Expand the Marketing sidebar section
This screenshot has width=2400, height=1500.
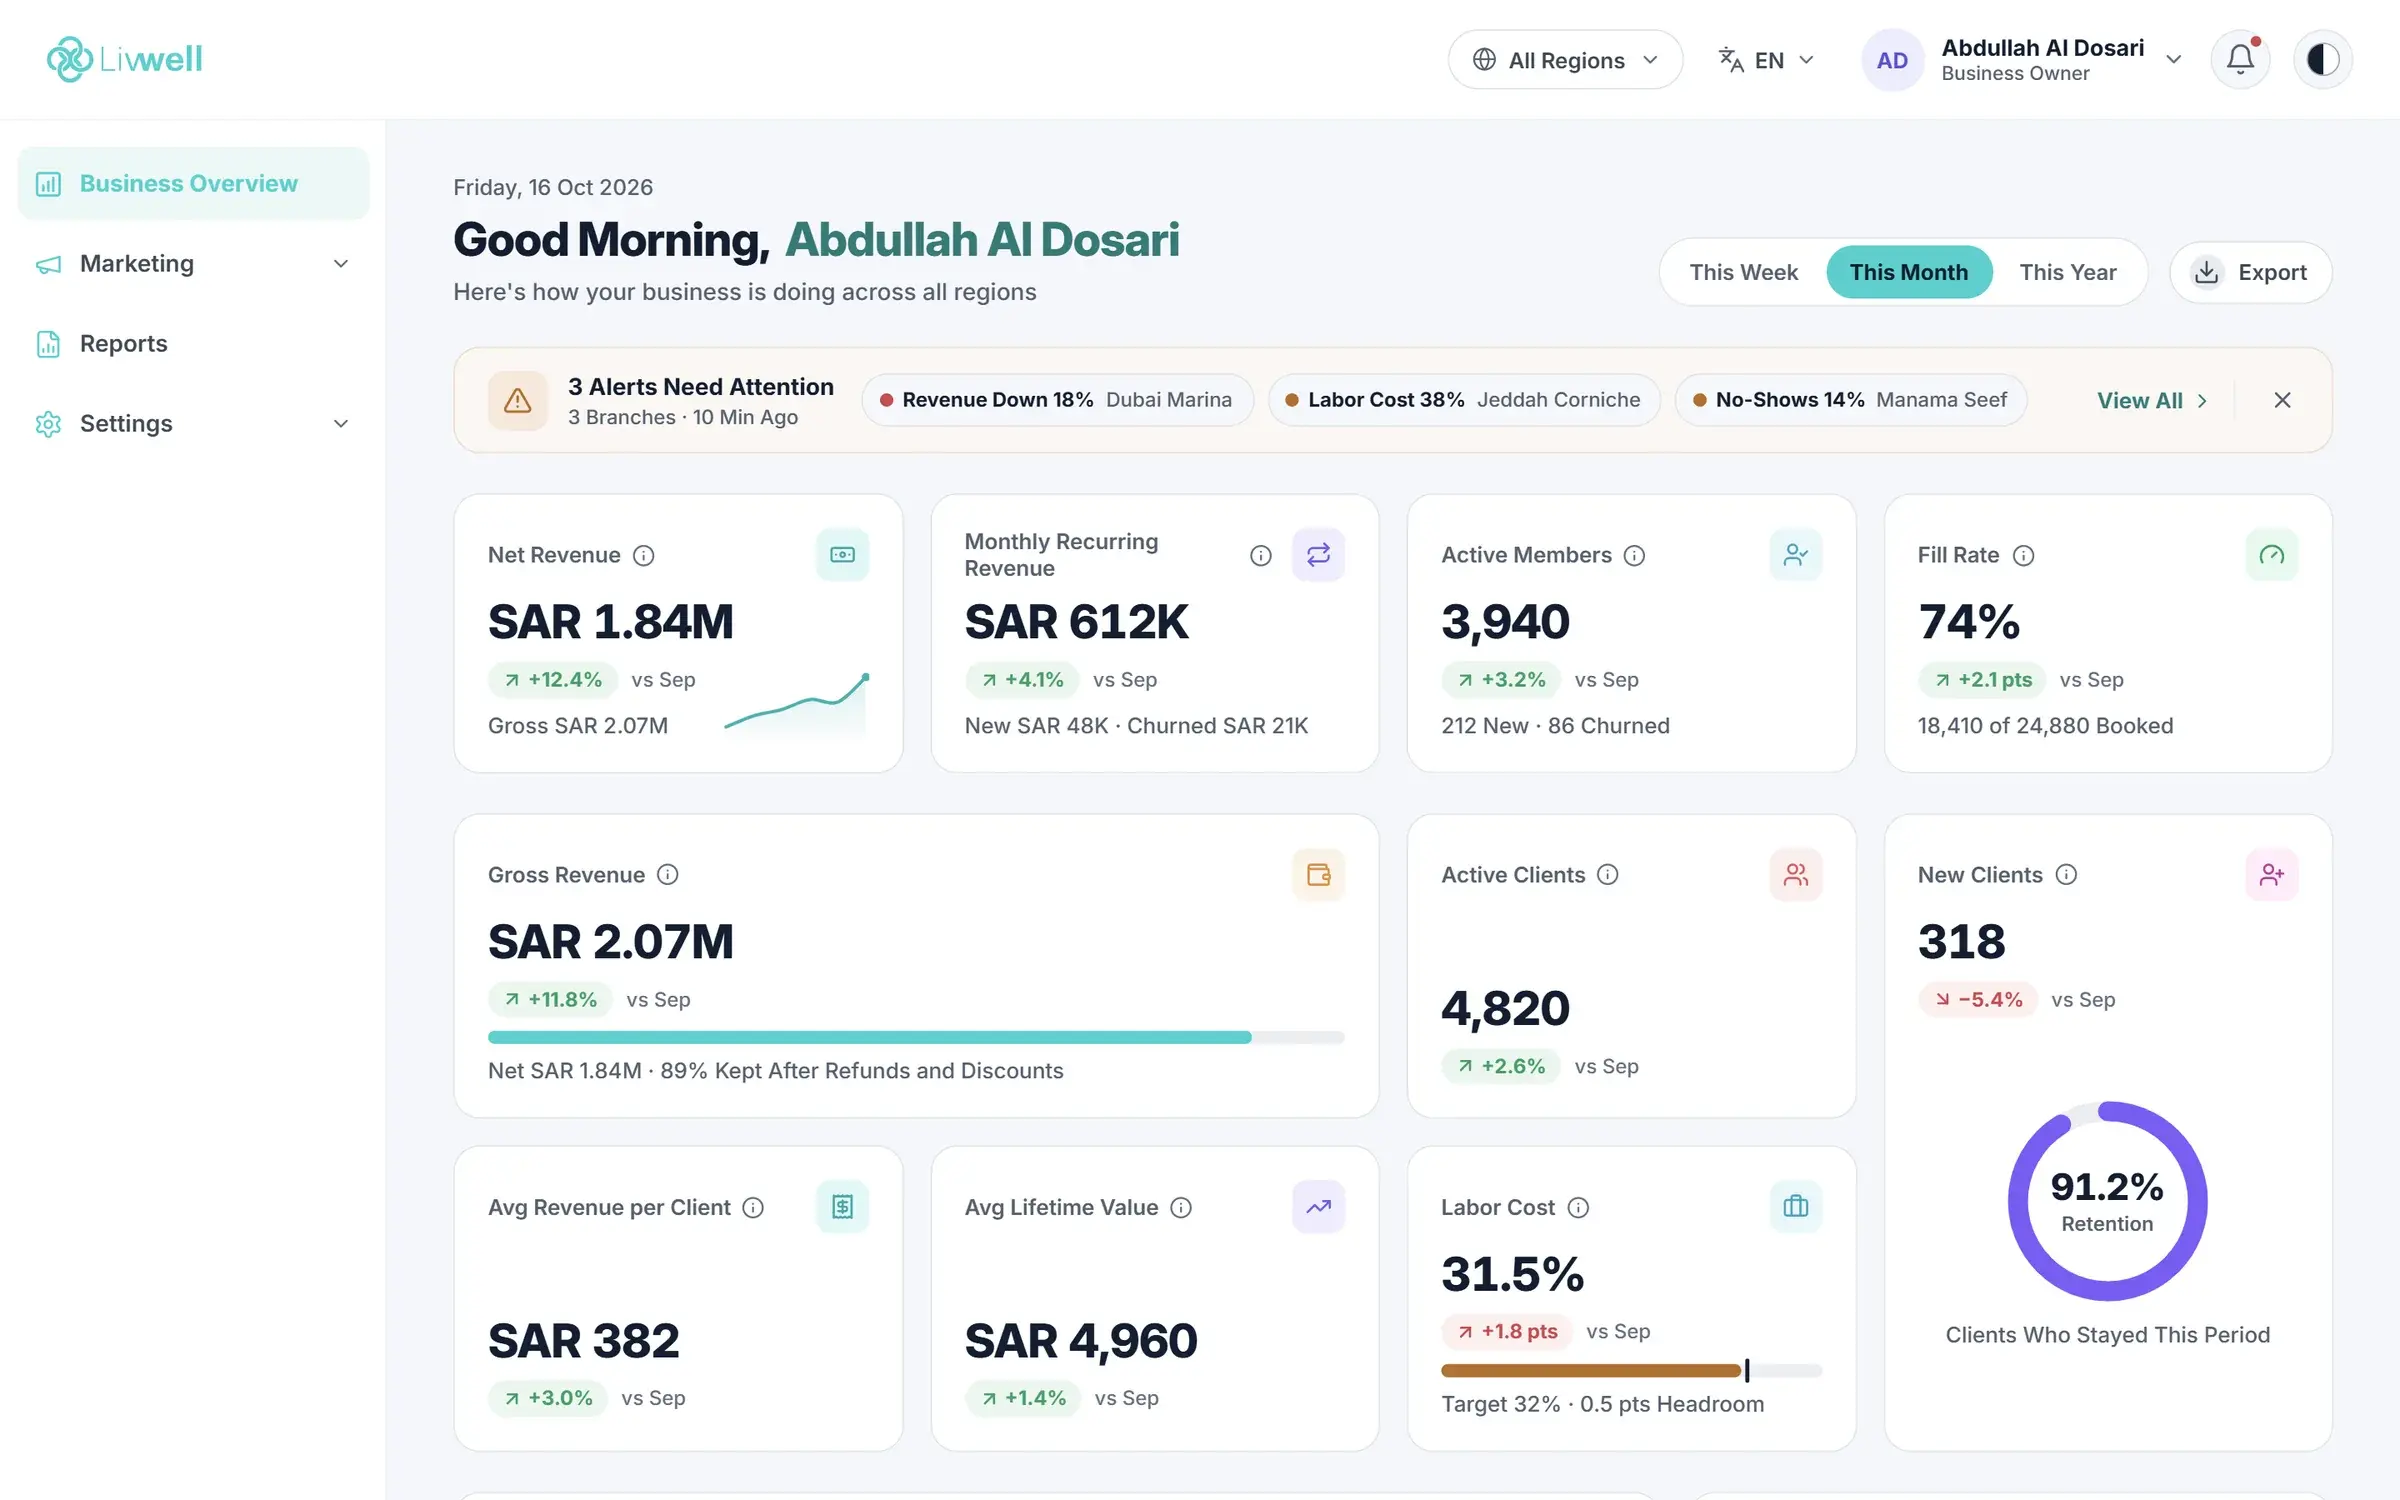tap(193, 263)
